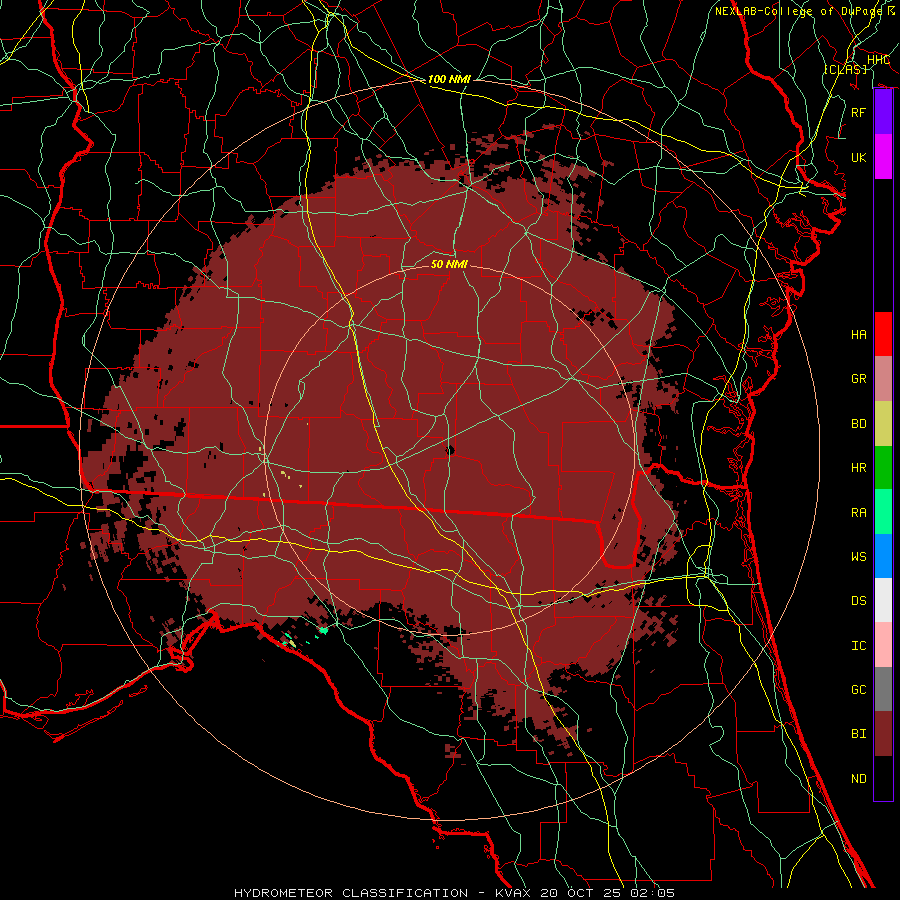Click the 'GC' legend label

pyautogui.click(x=859, y=690)
